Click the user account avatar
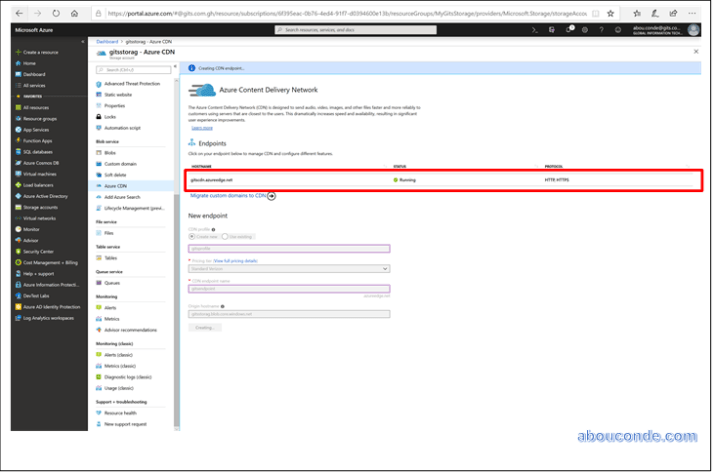 (x=693, y=30)
